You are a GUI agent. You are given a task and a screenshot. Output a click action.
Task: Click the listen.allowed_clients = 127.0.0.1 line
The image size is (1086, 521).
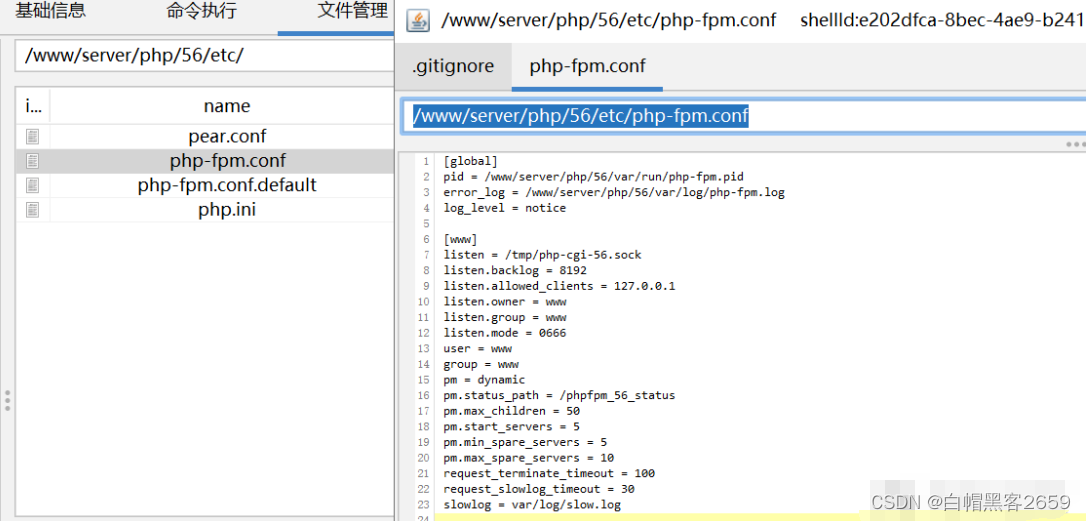pos(559,286)
